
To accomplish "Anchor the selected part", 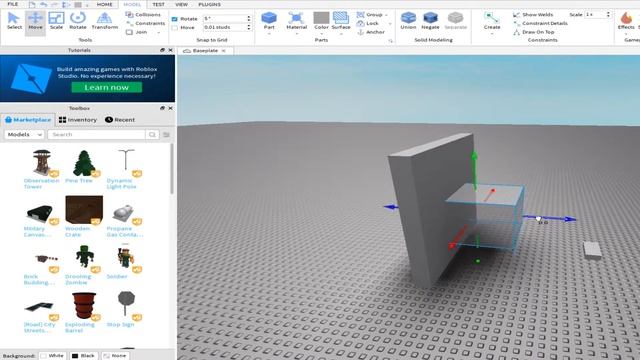I will (x=371, y=32).
